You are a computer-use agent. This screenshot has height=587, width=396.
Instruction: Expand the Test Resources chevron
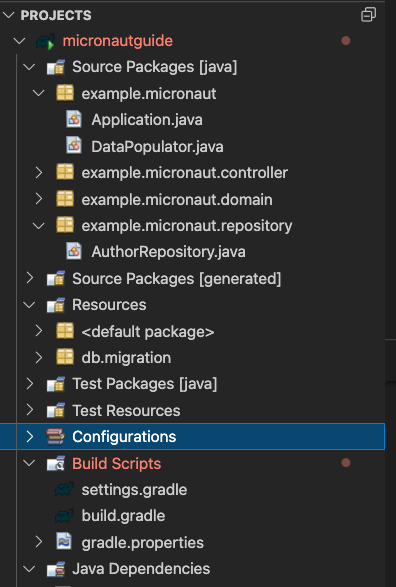30,410
